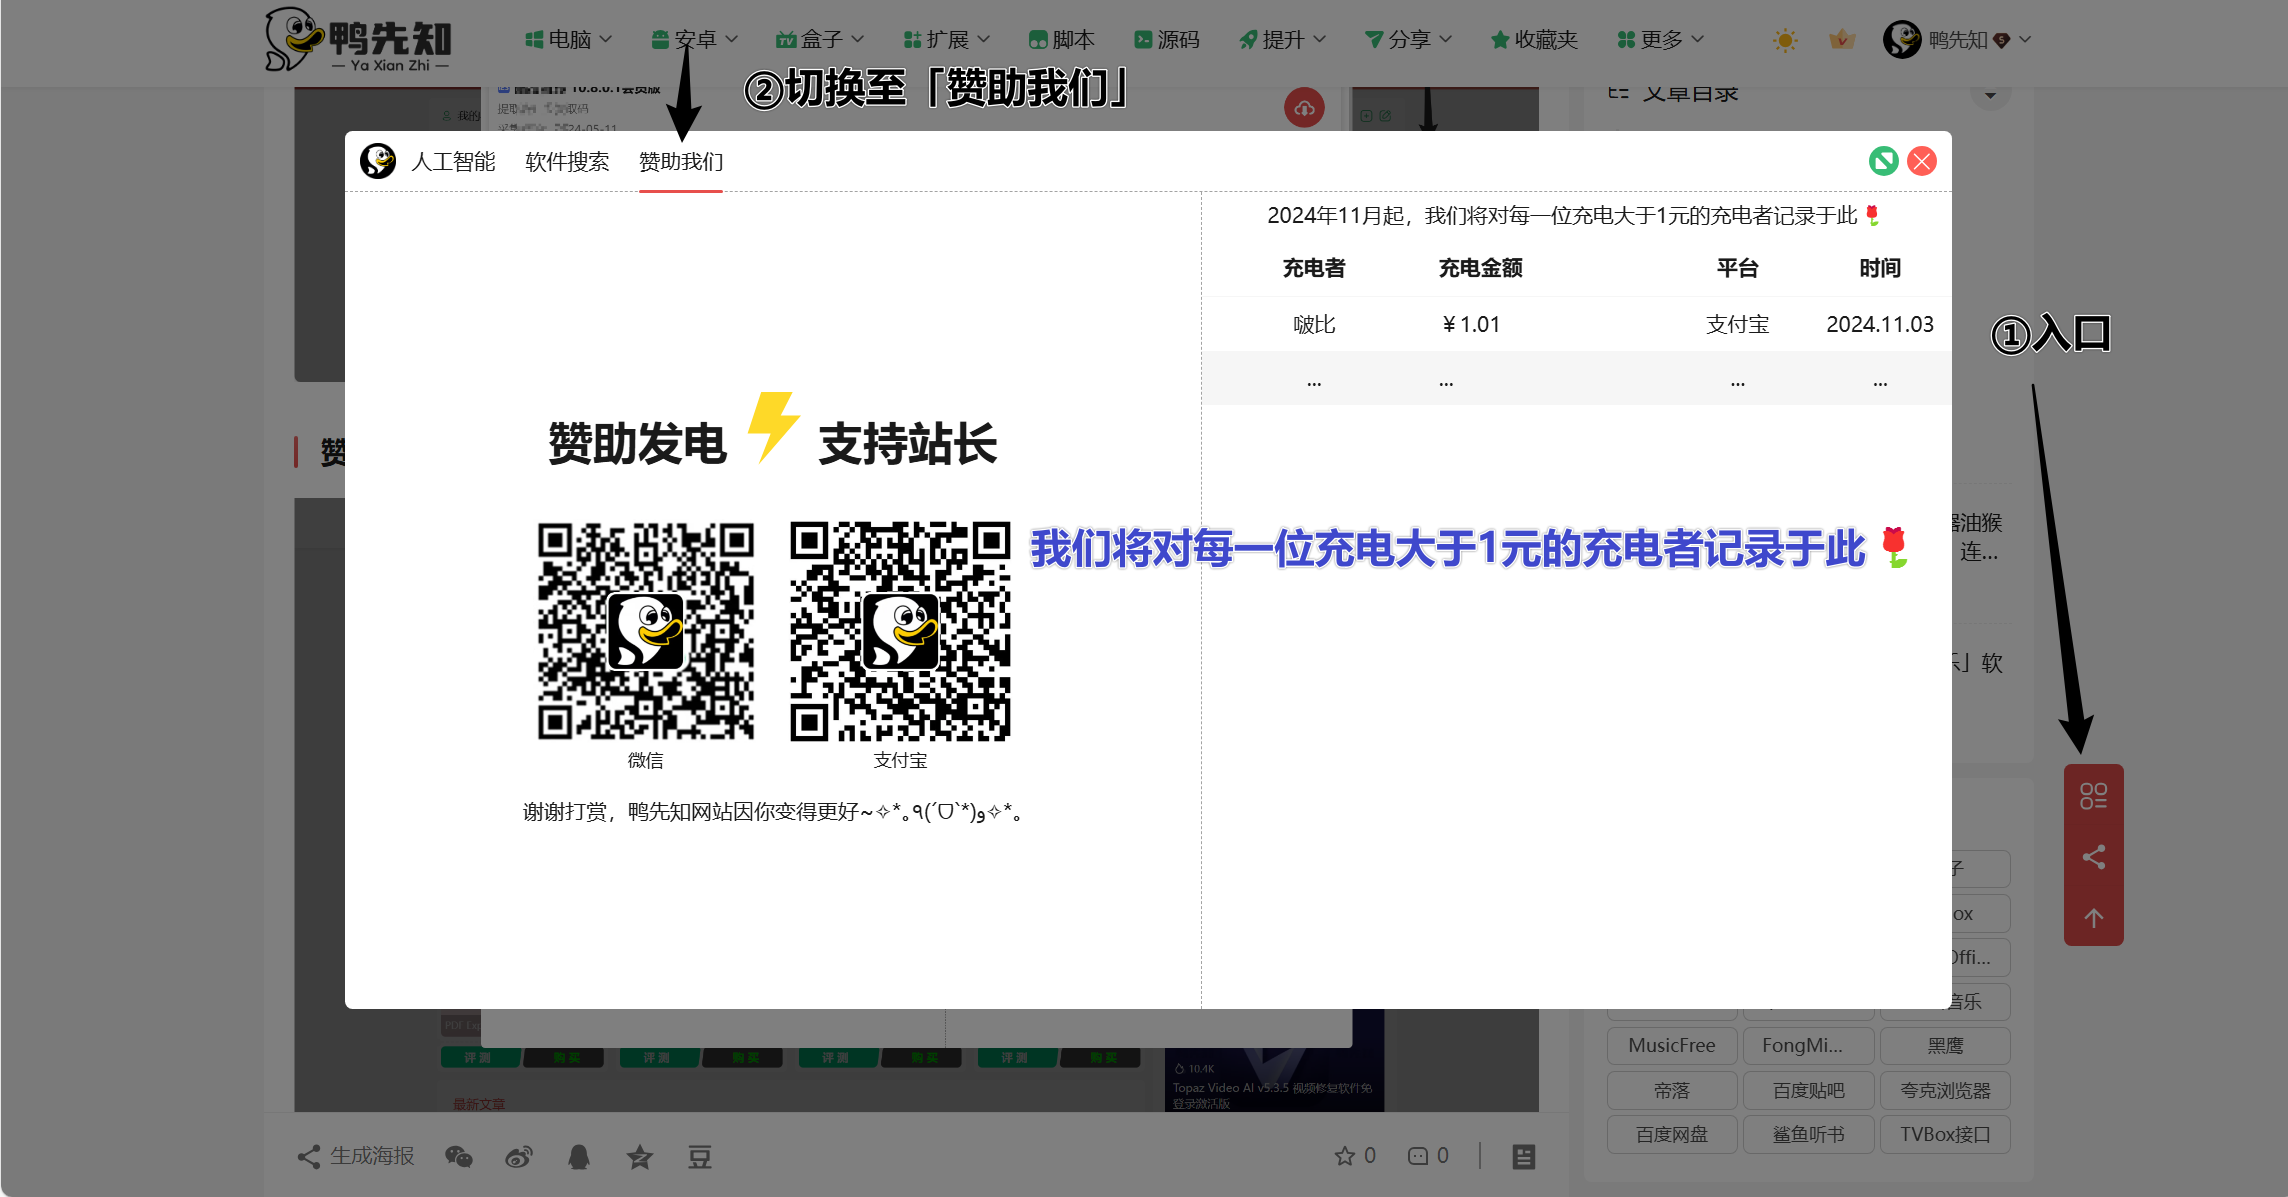Open the FongMi... tag
The width and height of the screenshot is (2288, 1197).
1809,1046
